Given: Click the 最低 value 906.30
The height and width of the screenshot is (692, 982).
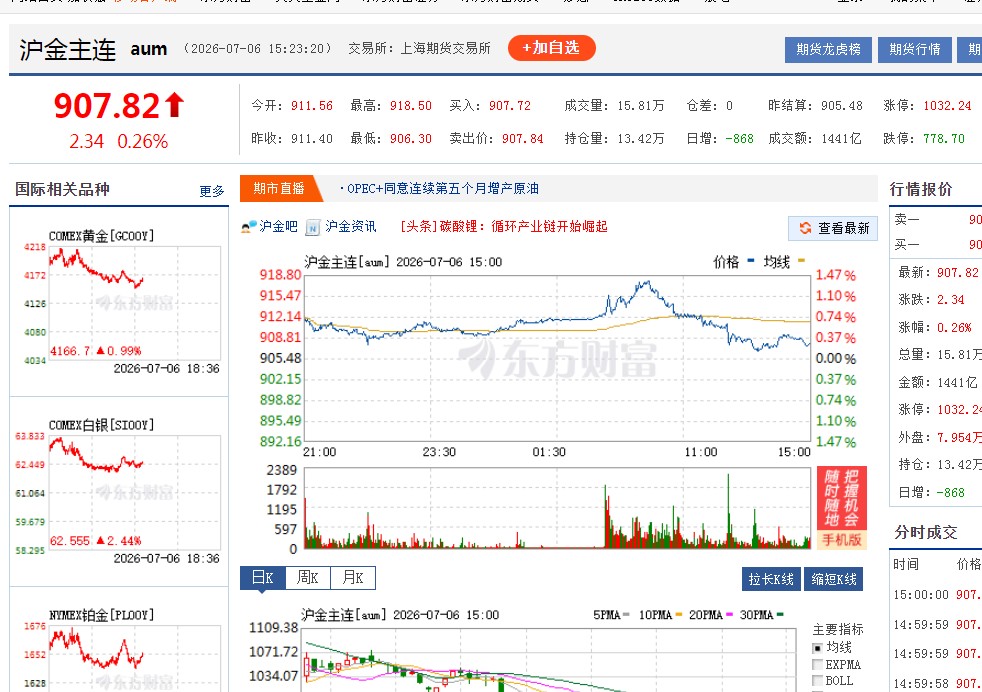Looking at the screenshot, I should [411, 139].
